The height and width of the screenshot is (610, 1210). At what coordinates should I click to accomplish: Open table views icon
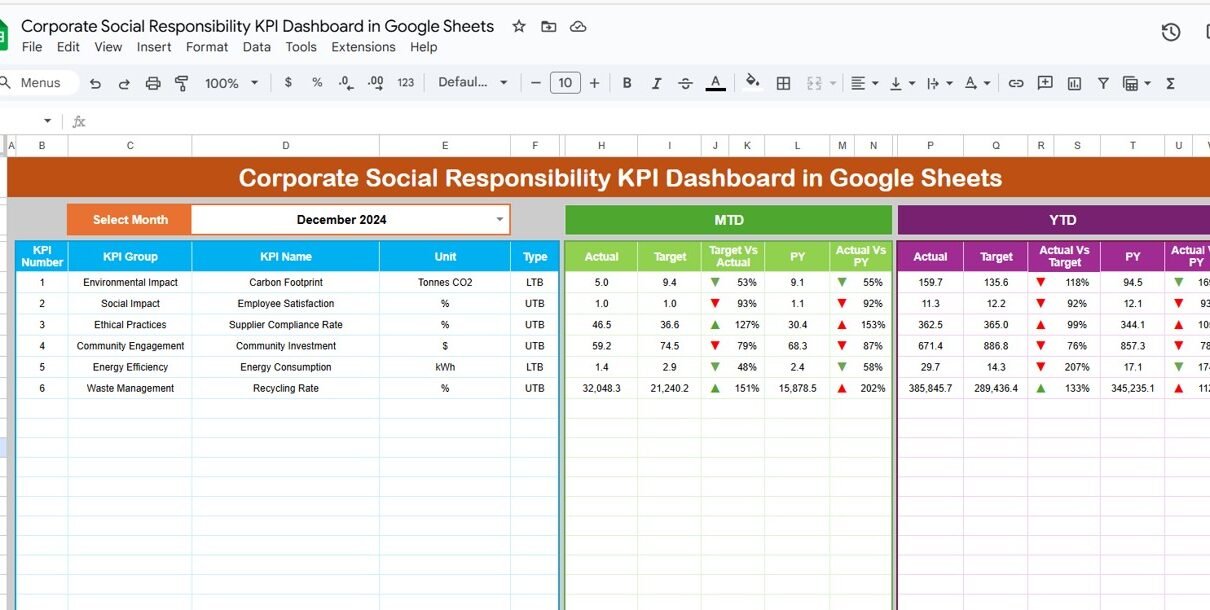tap(1136, 83)
